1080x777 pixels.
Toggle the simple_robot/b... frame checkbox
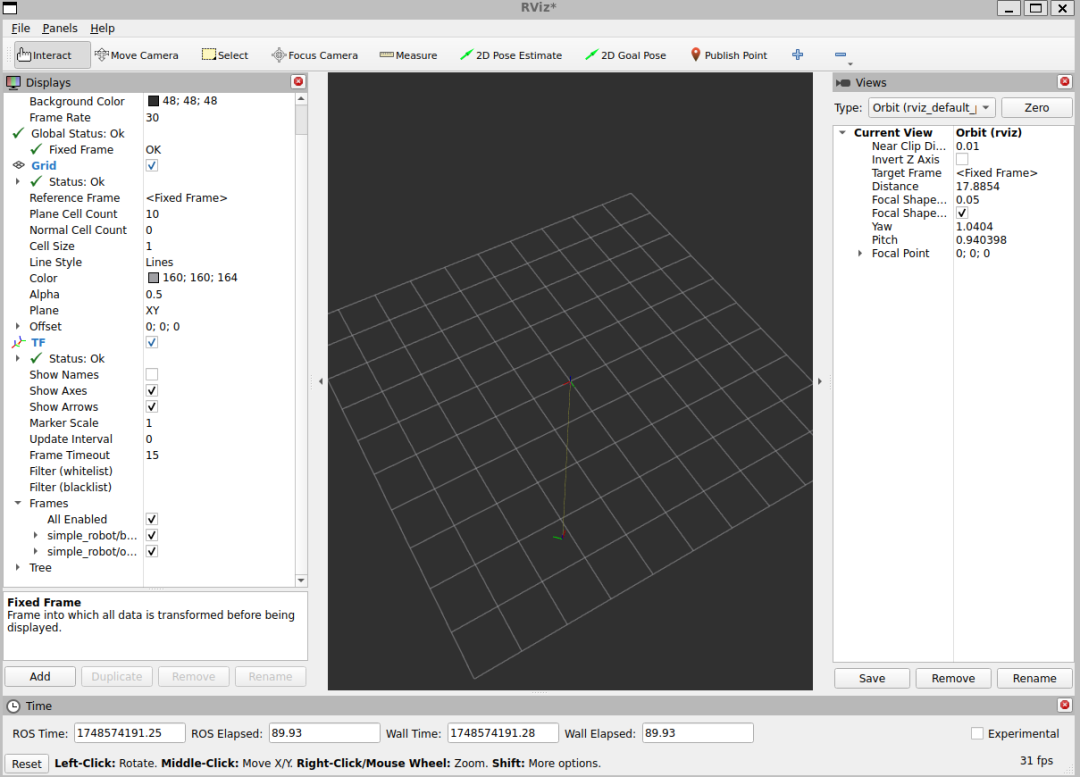[x=152, y=535]
